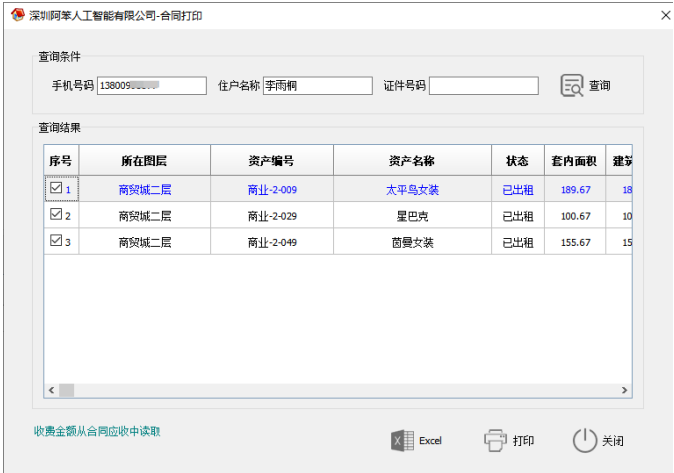Viewport: 674px width, 473px height.
Task: Click the 资产编号 column header
Action: pyautogui.click(x=271, y=160)
